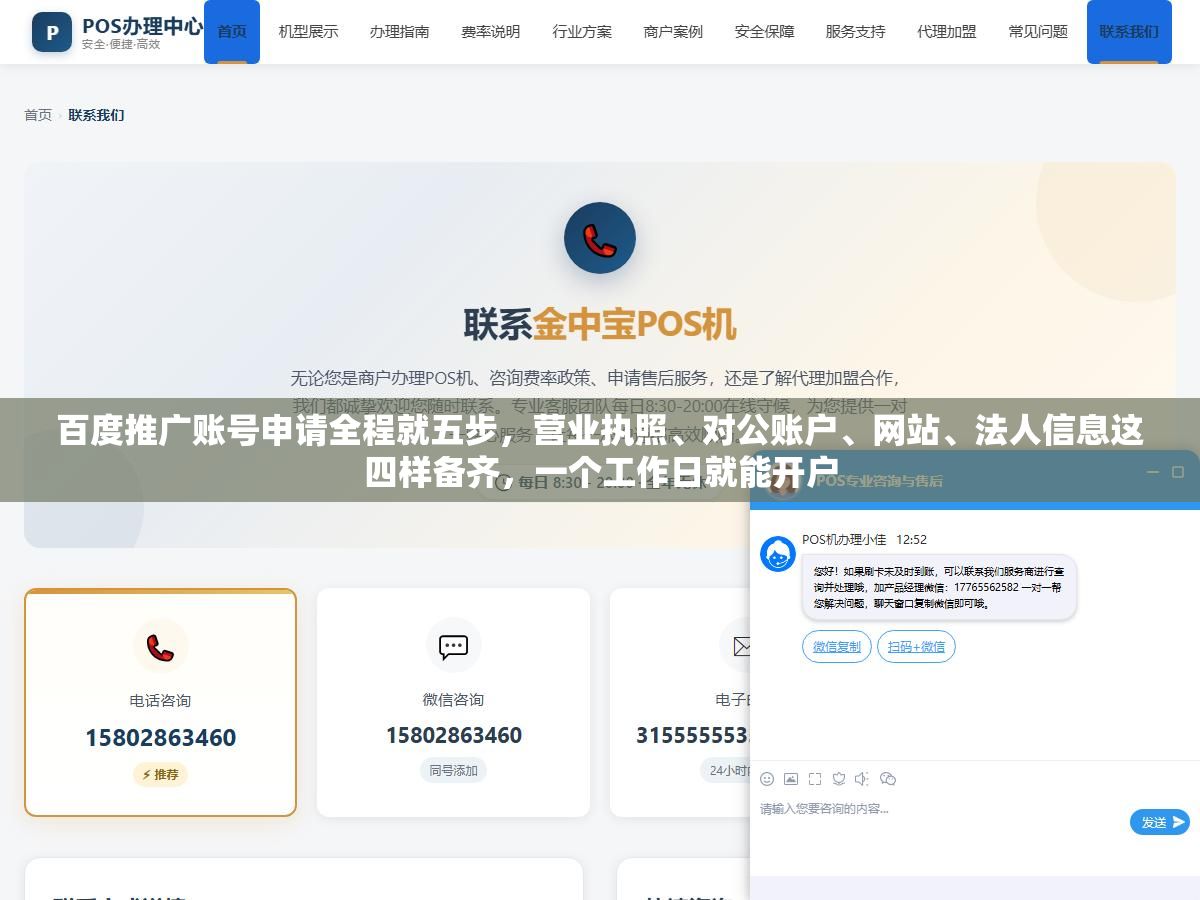Toggle the sound speaker icon in chat

(x=862, y=779)
